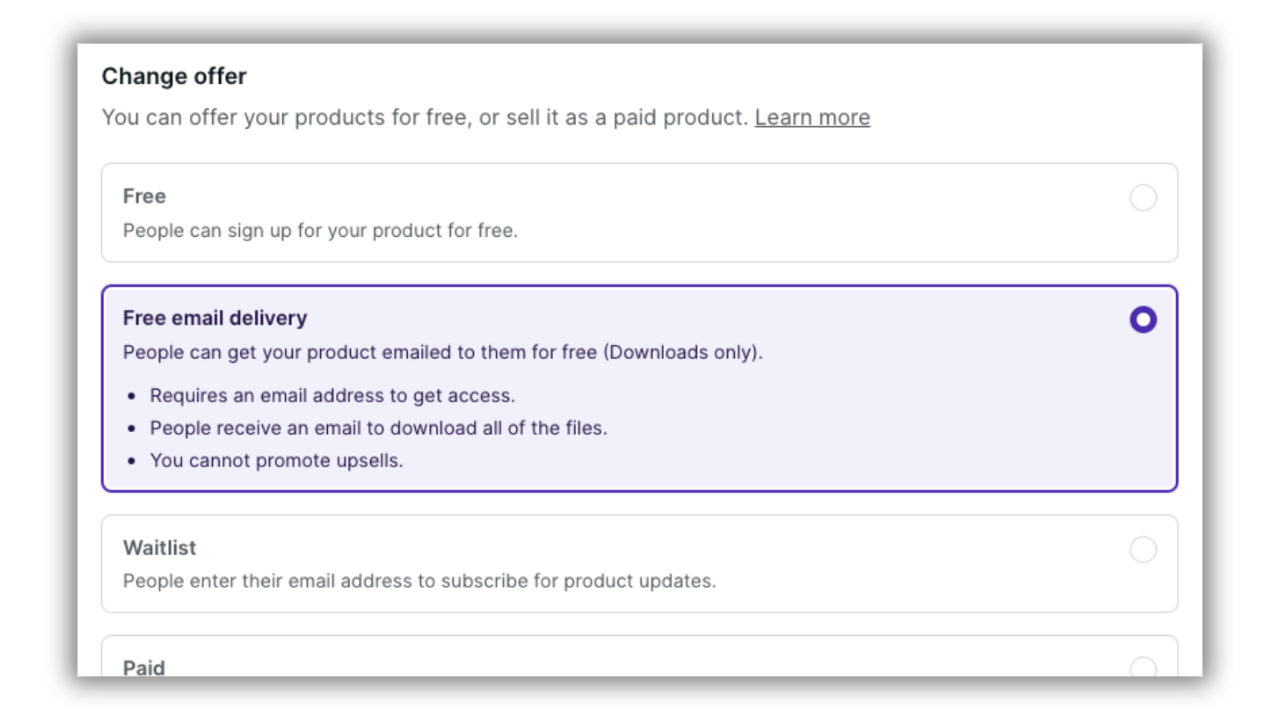
Task: Choose the Waitlist radio button
Action: coord(1143,549)
